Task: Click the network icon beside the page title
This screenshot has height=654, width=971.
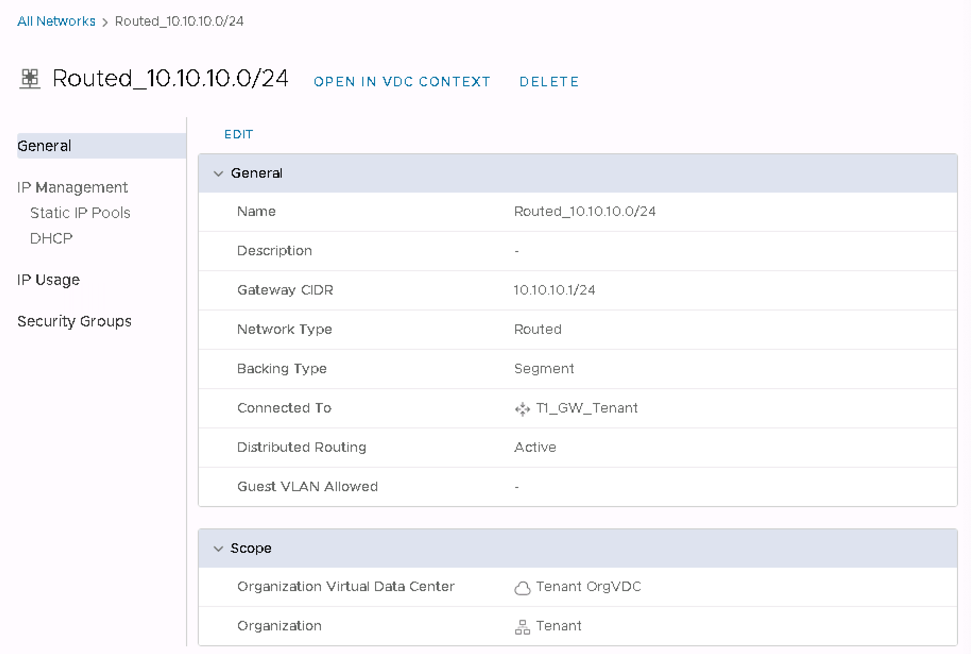Action: [30, 79]
